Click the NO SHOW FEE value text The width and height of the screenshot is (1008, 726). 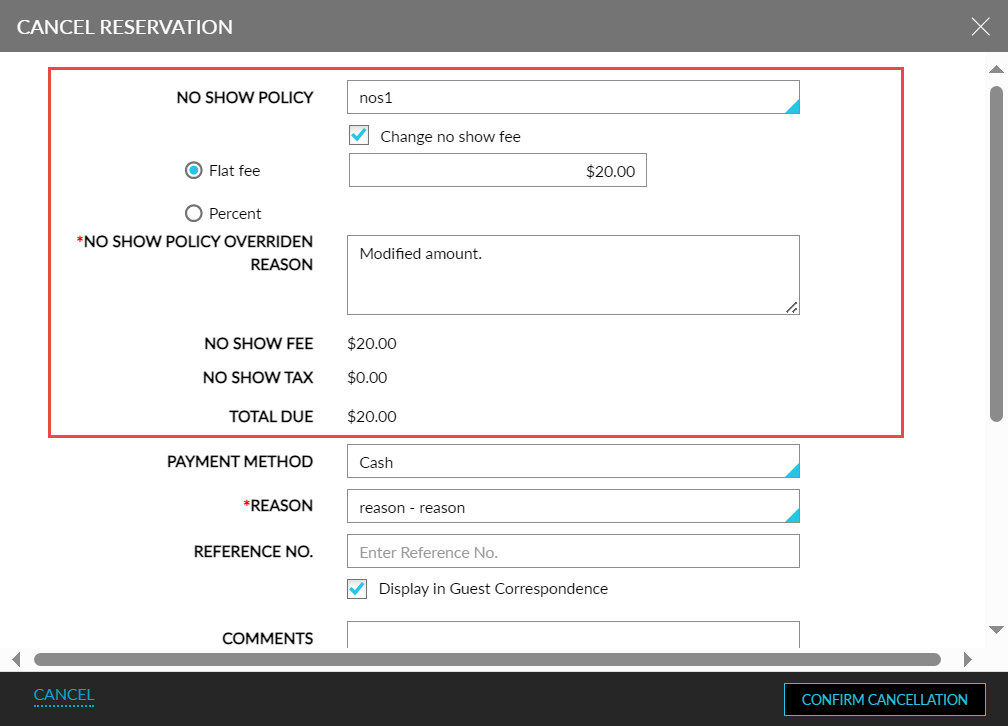pos(371,343)
